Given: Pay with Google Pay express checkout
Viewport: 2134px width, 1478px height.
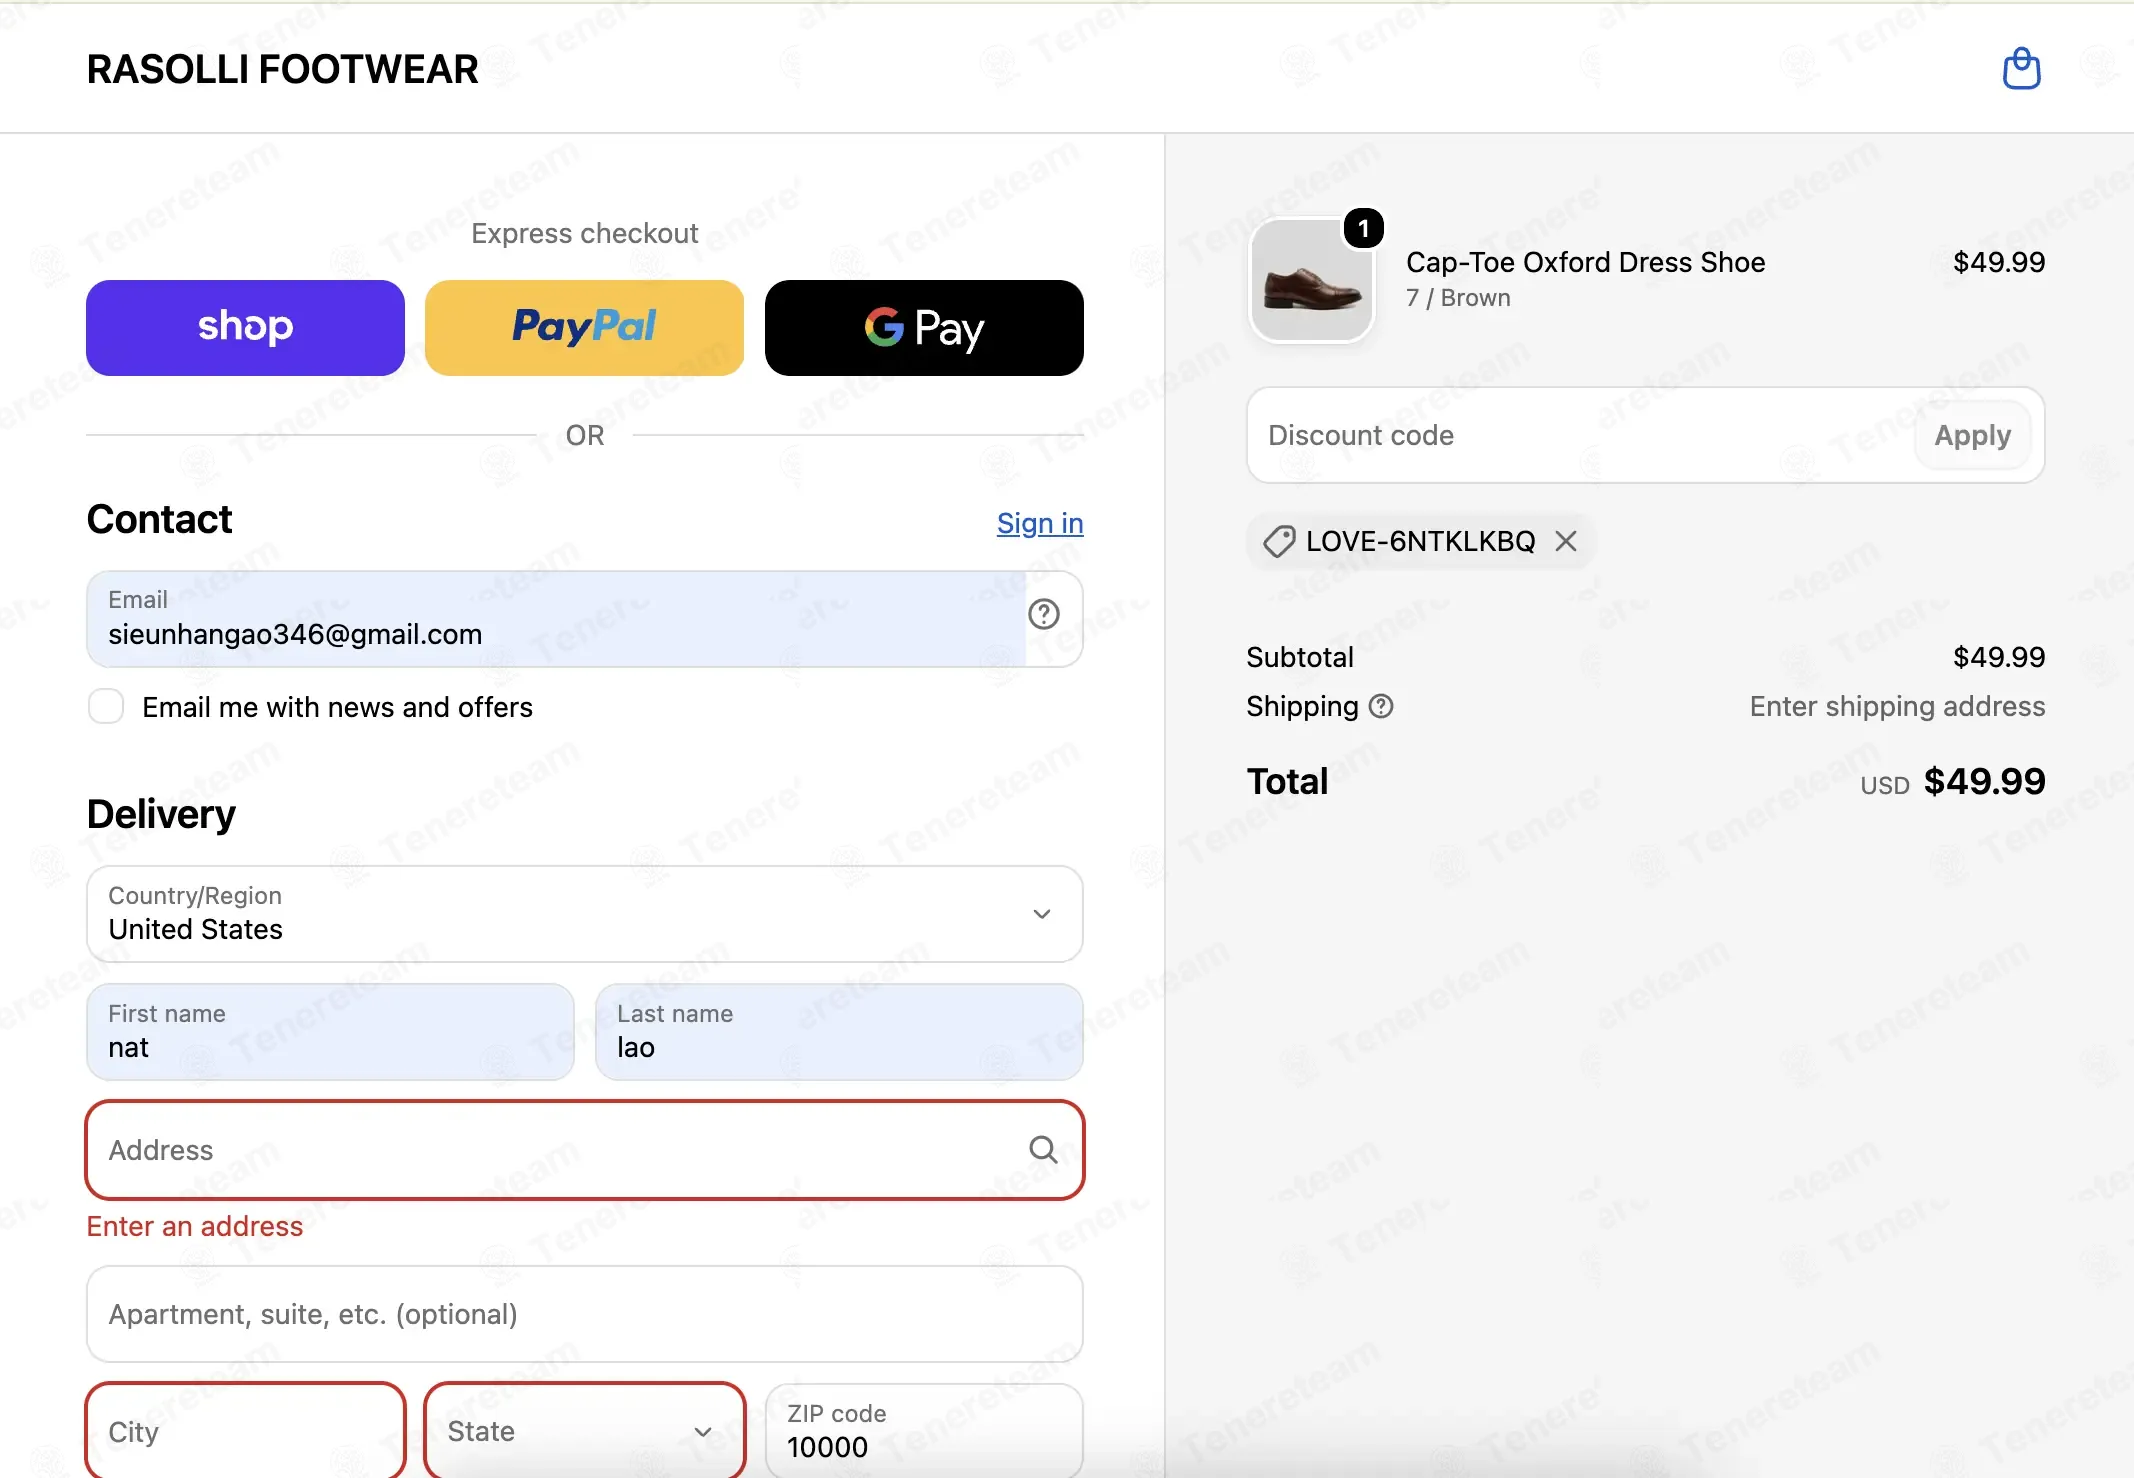Looking at the screenshot, I should click(x=924, y=328).
